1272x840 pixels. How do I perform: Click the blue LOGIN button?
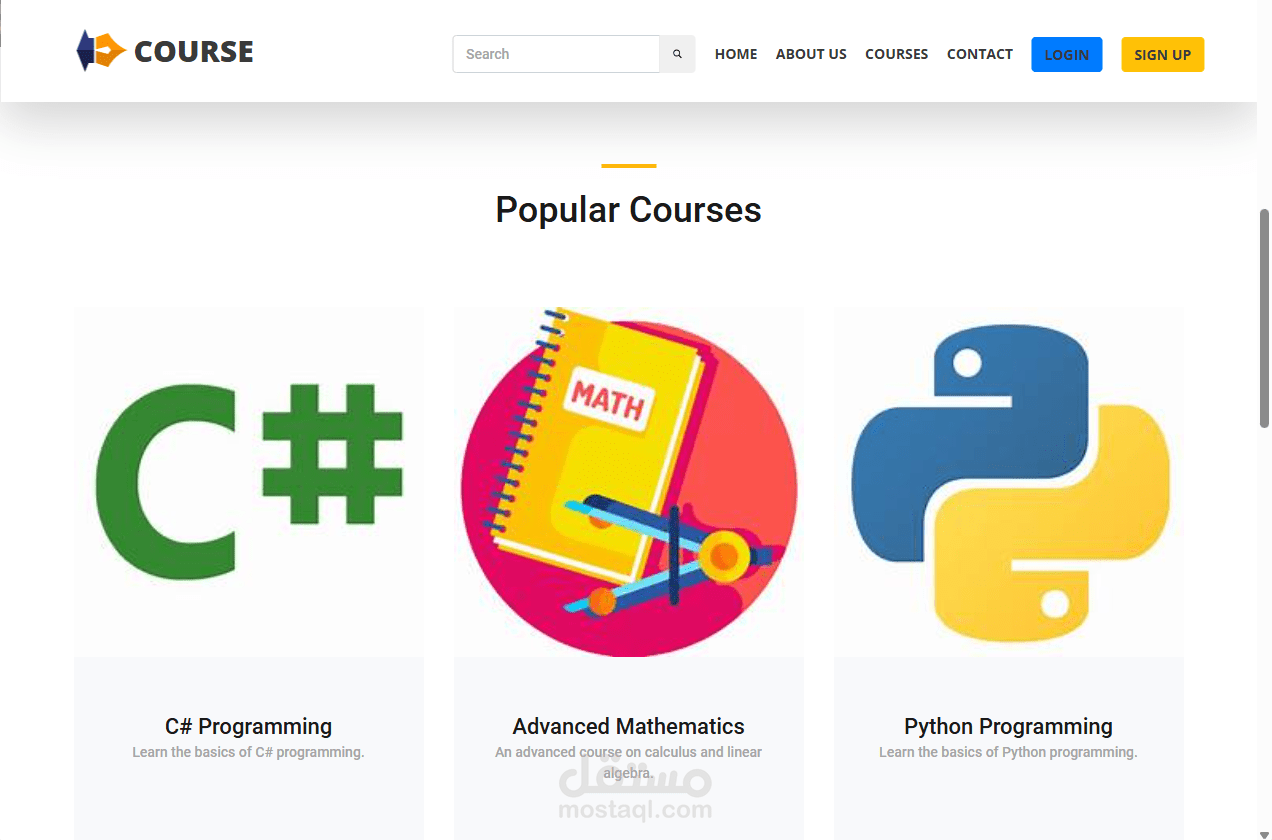pyautogui.click(x=1067, y=55)
